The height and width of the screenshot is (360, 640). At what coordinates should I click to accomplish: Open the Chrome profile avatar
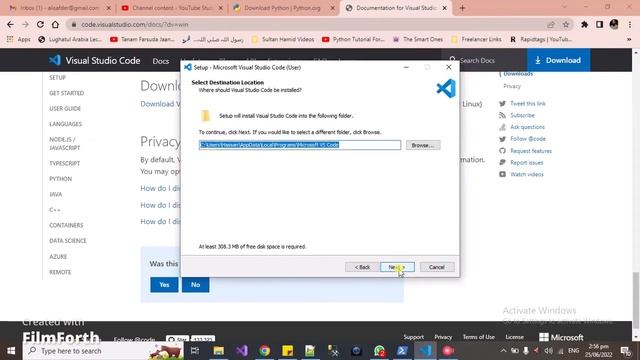(614, 24)
